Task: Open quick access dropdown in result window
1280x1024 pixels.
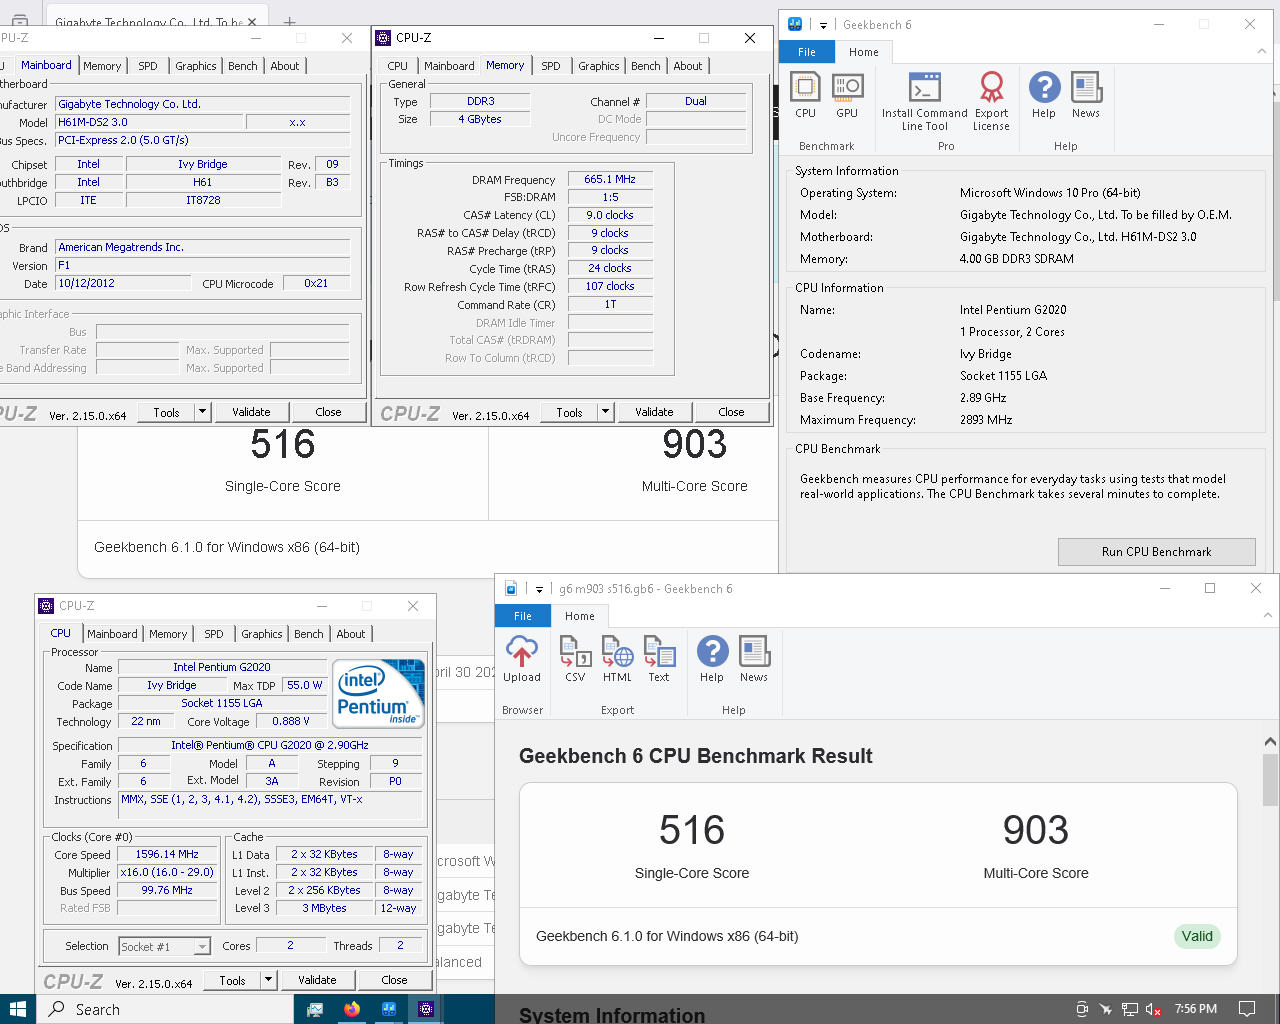Action: click(x=539, y=589)
